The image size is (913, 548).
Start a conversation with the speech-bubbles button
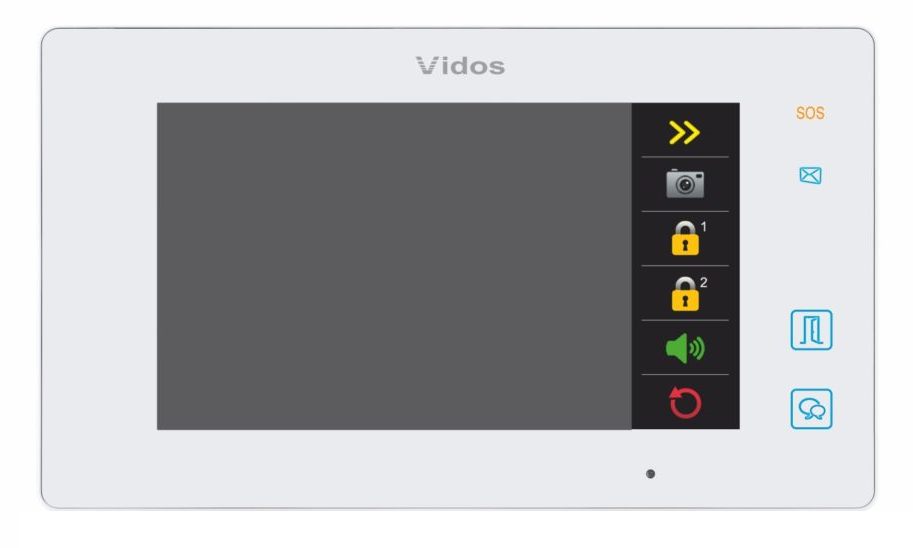pos(811,409)
